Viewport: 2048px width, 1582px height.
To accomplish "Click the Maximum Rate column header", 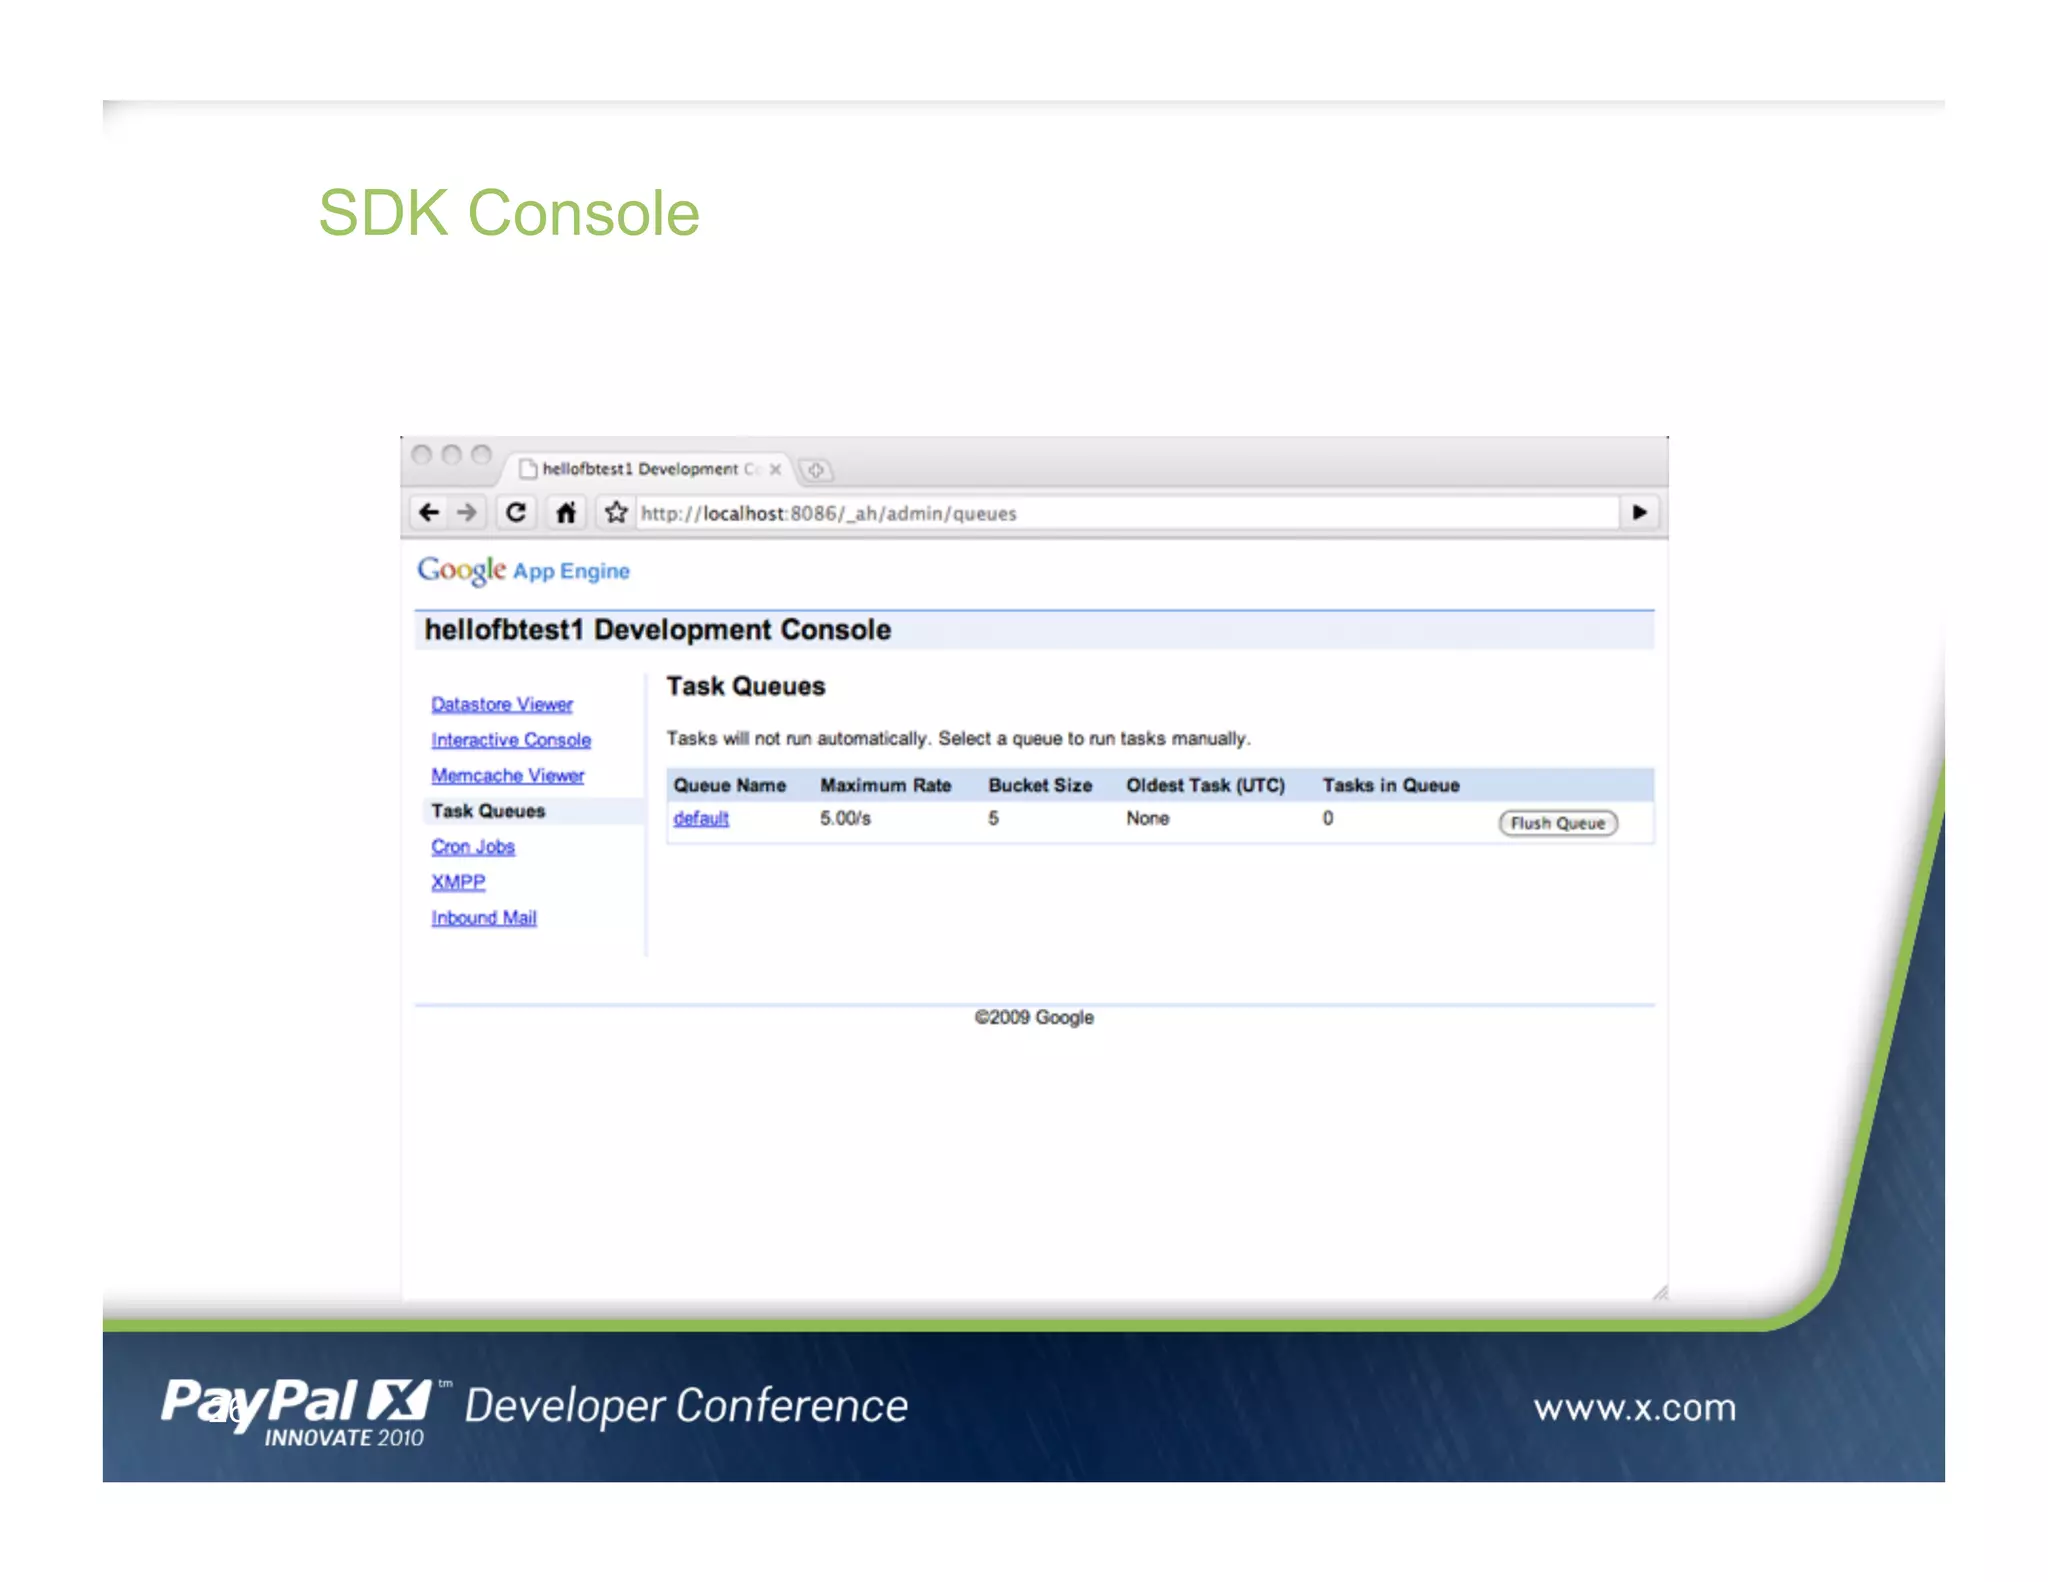I will 886,786.
